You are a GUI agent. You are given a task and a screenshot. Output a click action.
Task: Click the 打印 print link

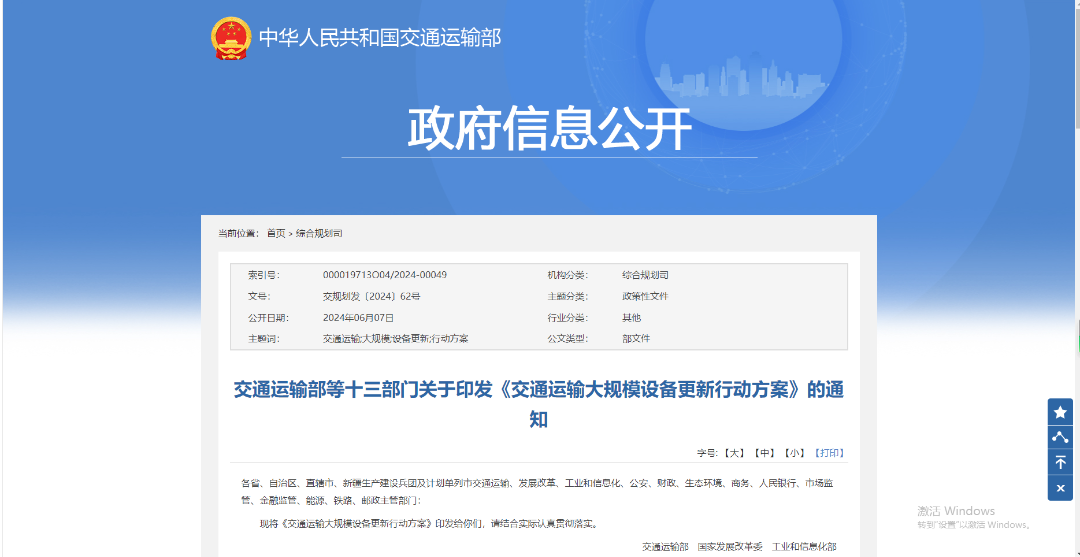tap(829, 453)
